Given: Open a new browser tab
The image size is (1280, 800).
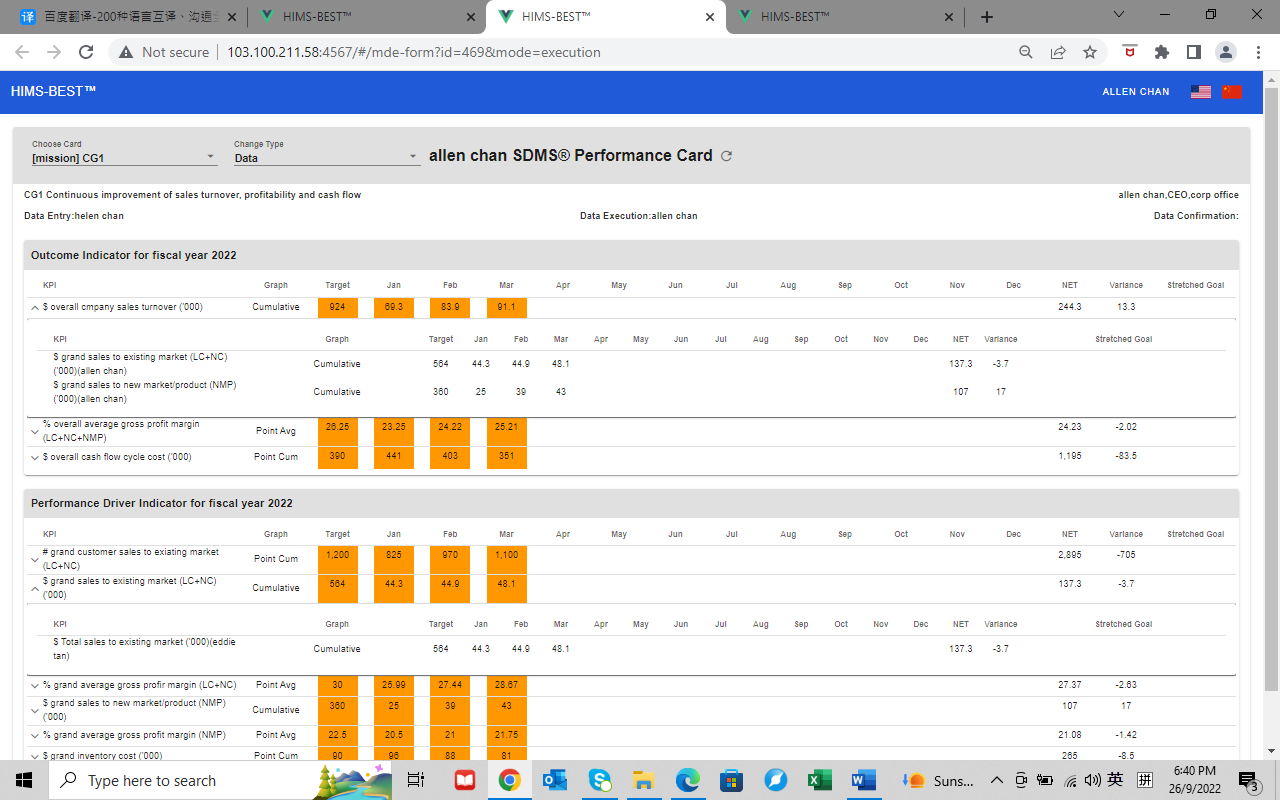Looking at the screenshot, I should click(x=987, y=17).
